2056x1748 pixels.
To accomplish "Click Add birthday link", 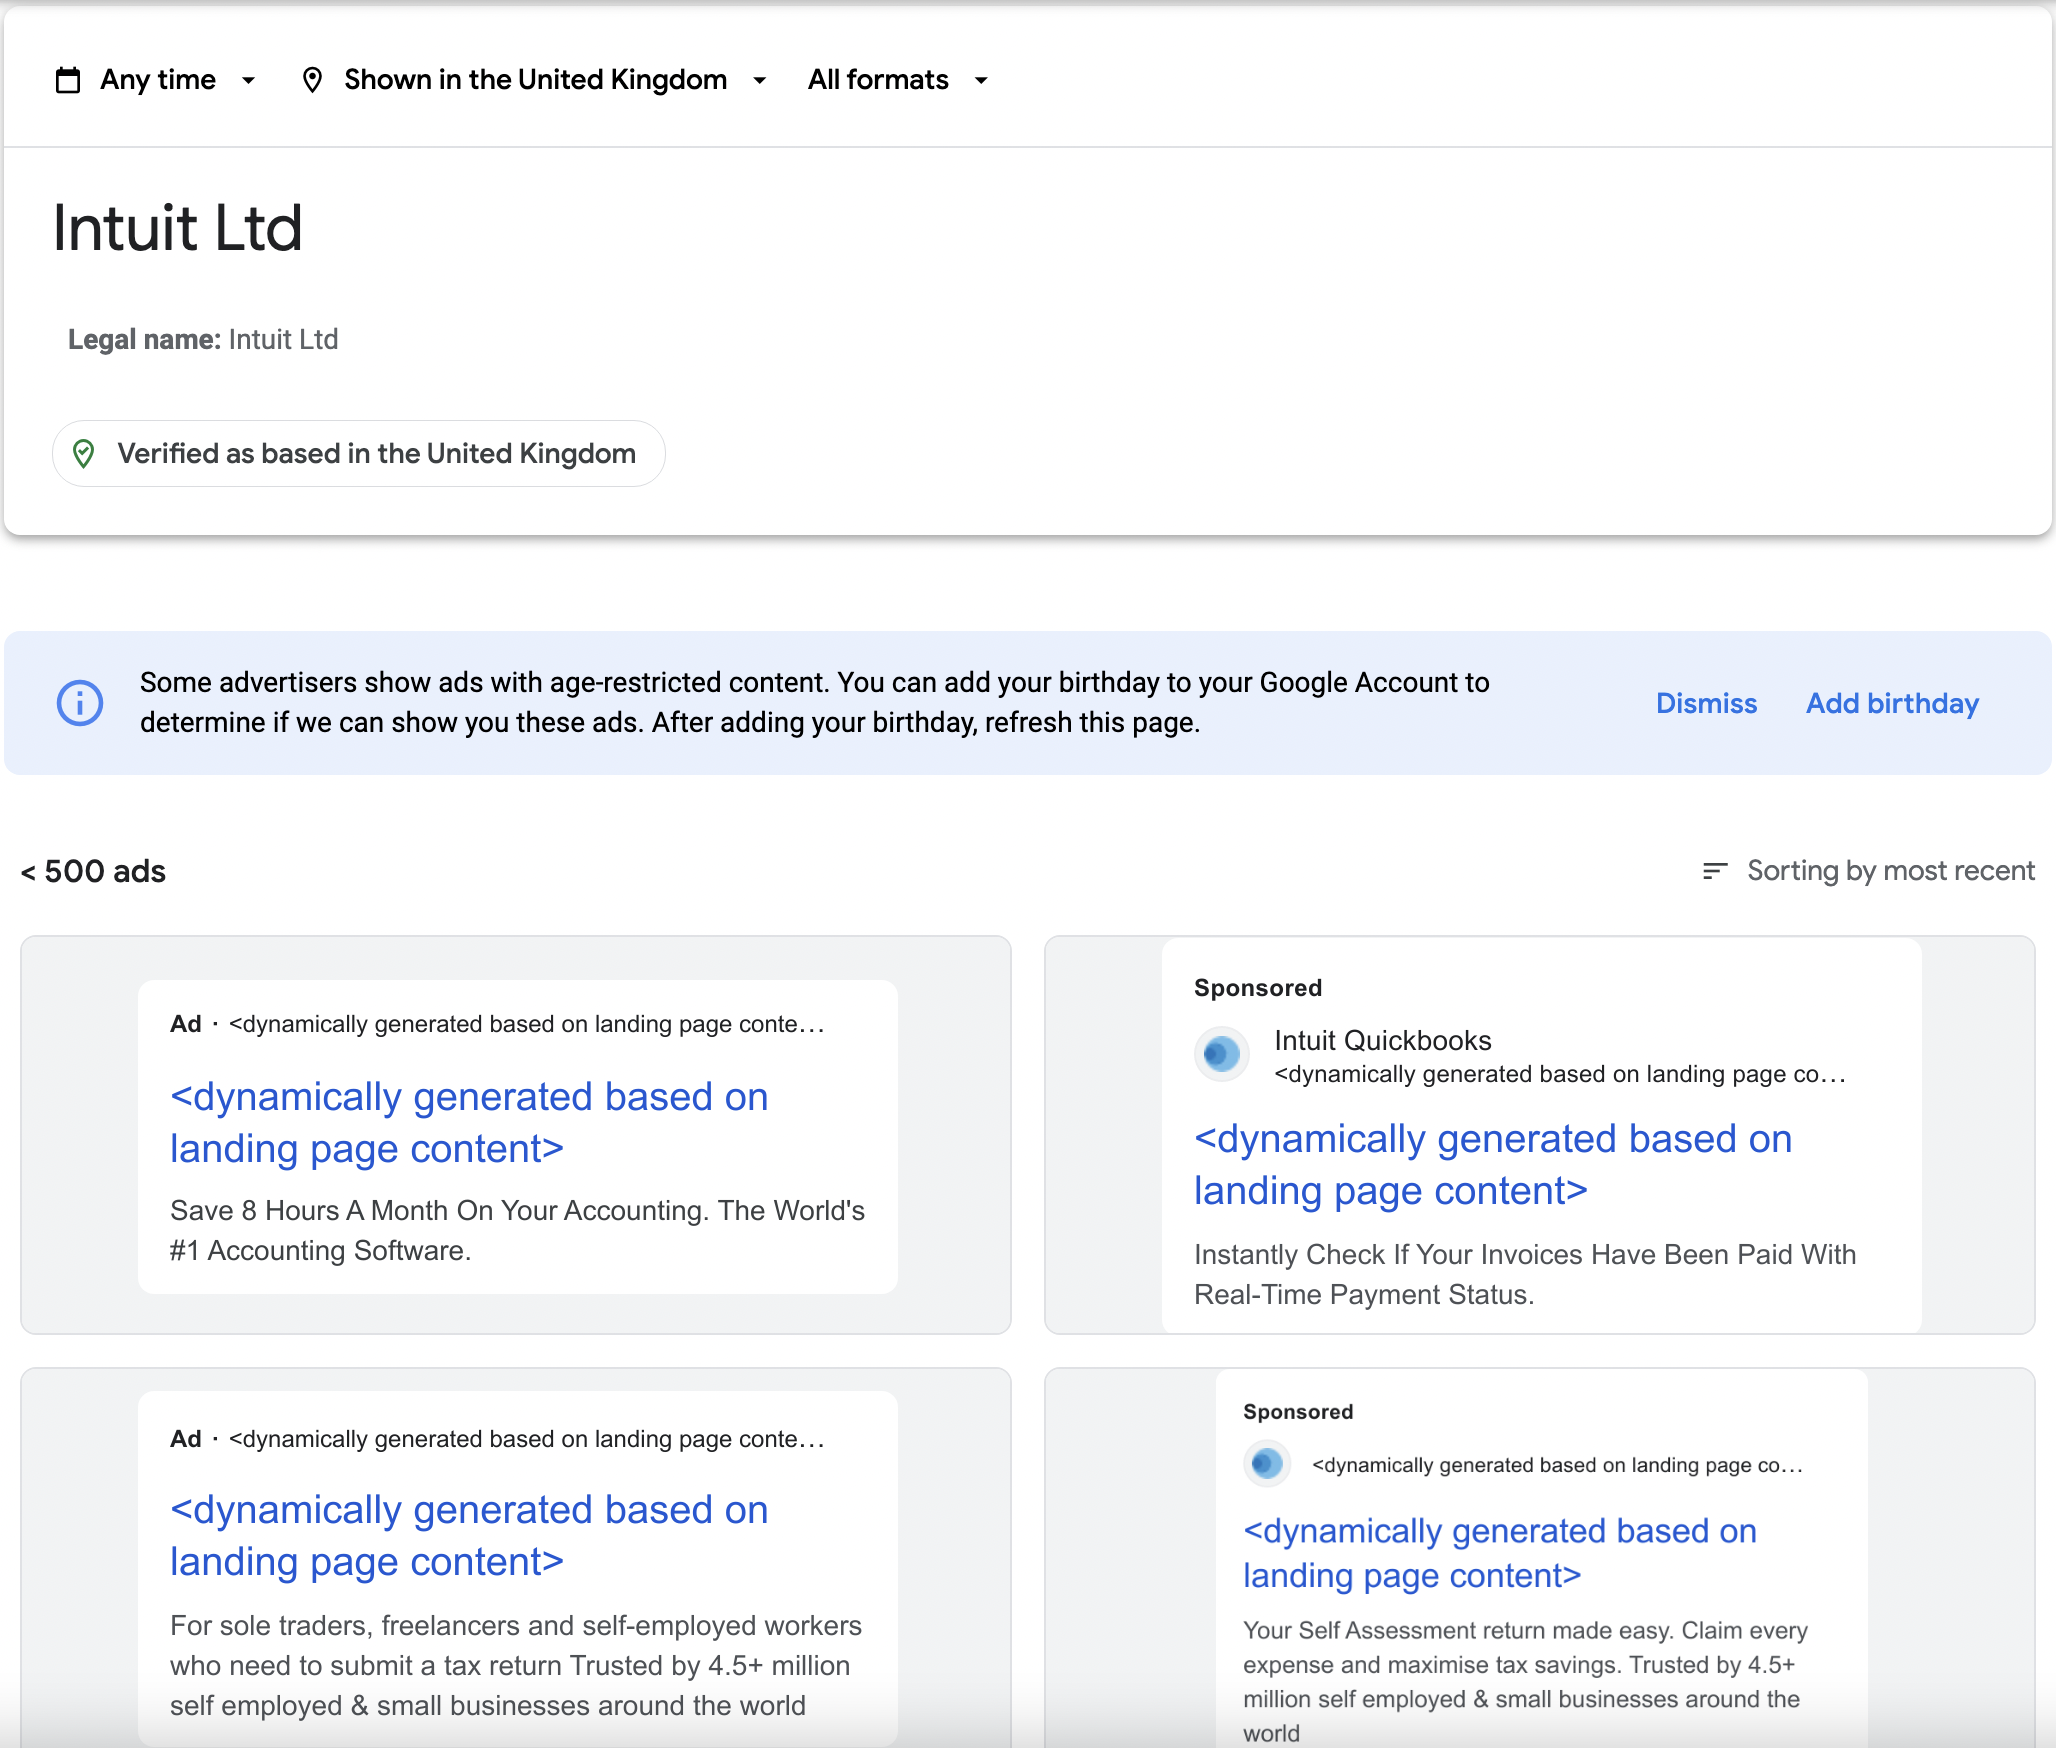I will tap(1892, 703).
